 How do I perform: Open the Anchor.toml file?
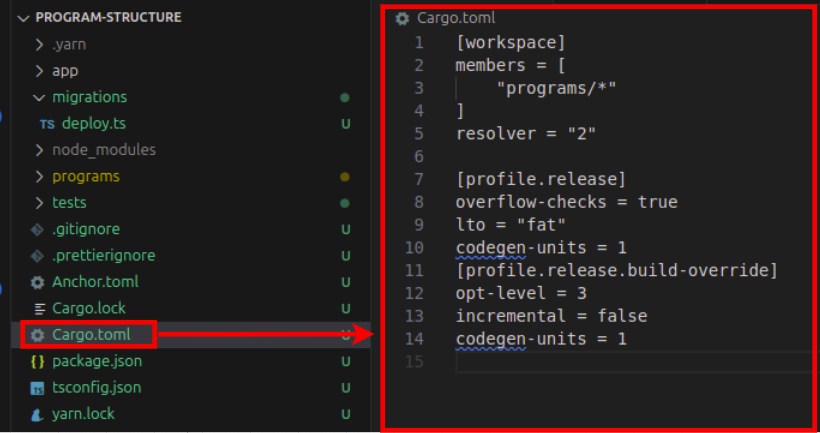tap(95, 281)
